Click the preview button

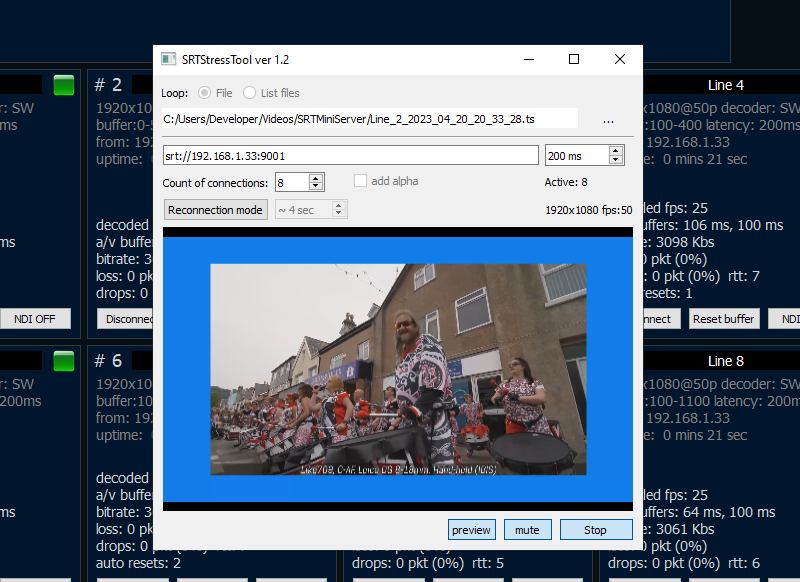(x=471, y=529)
